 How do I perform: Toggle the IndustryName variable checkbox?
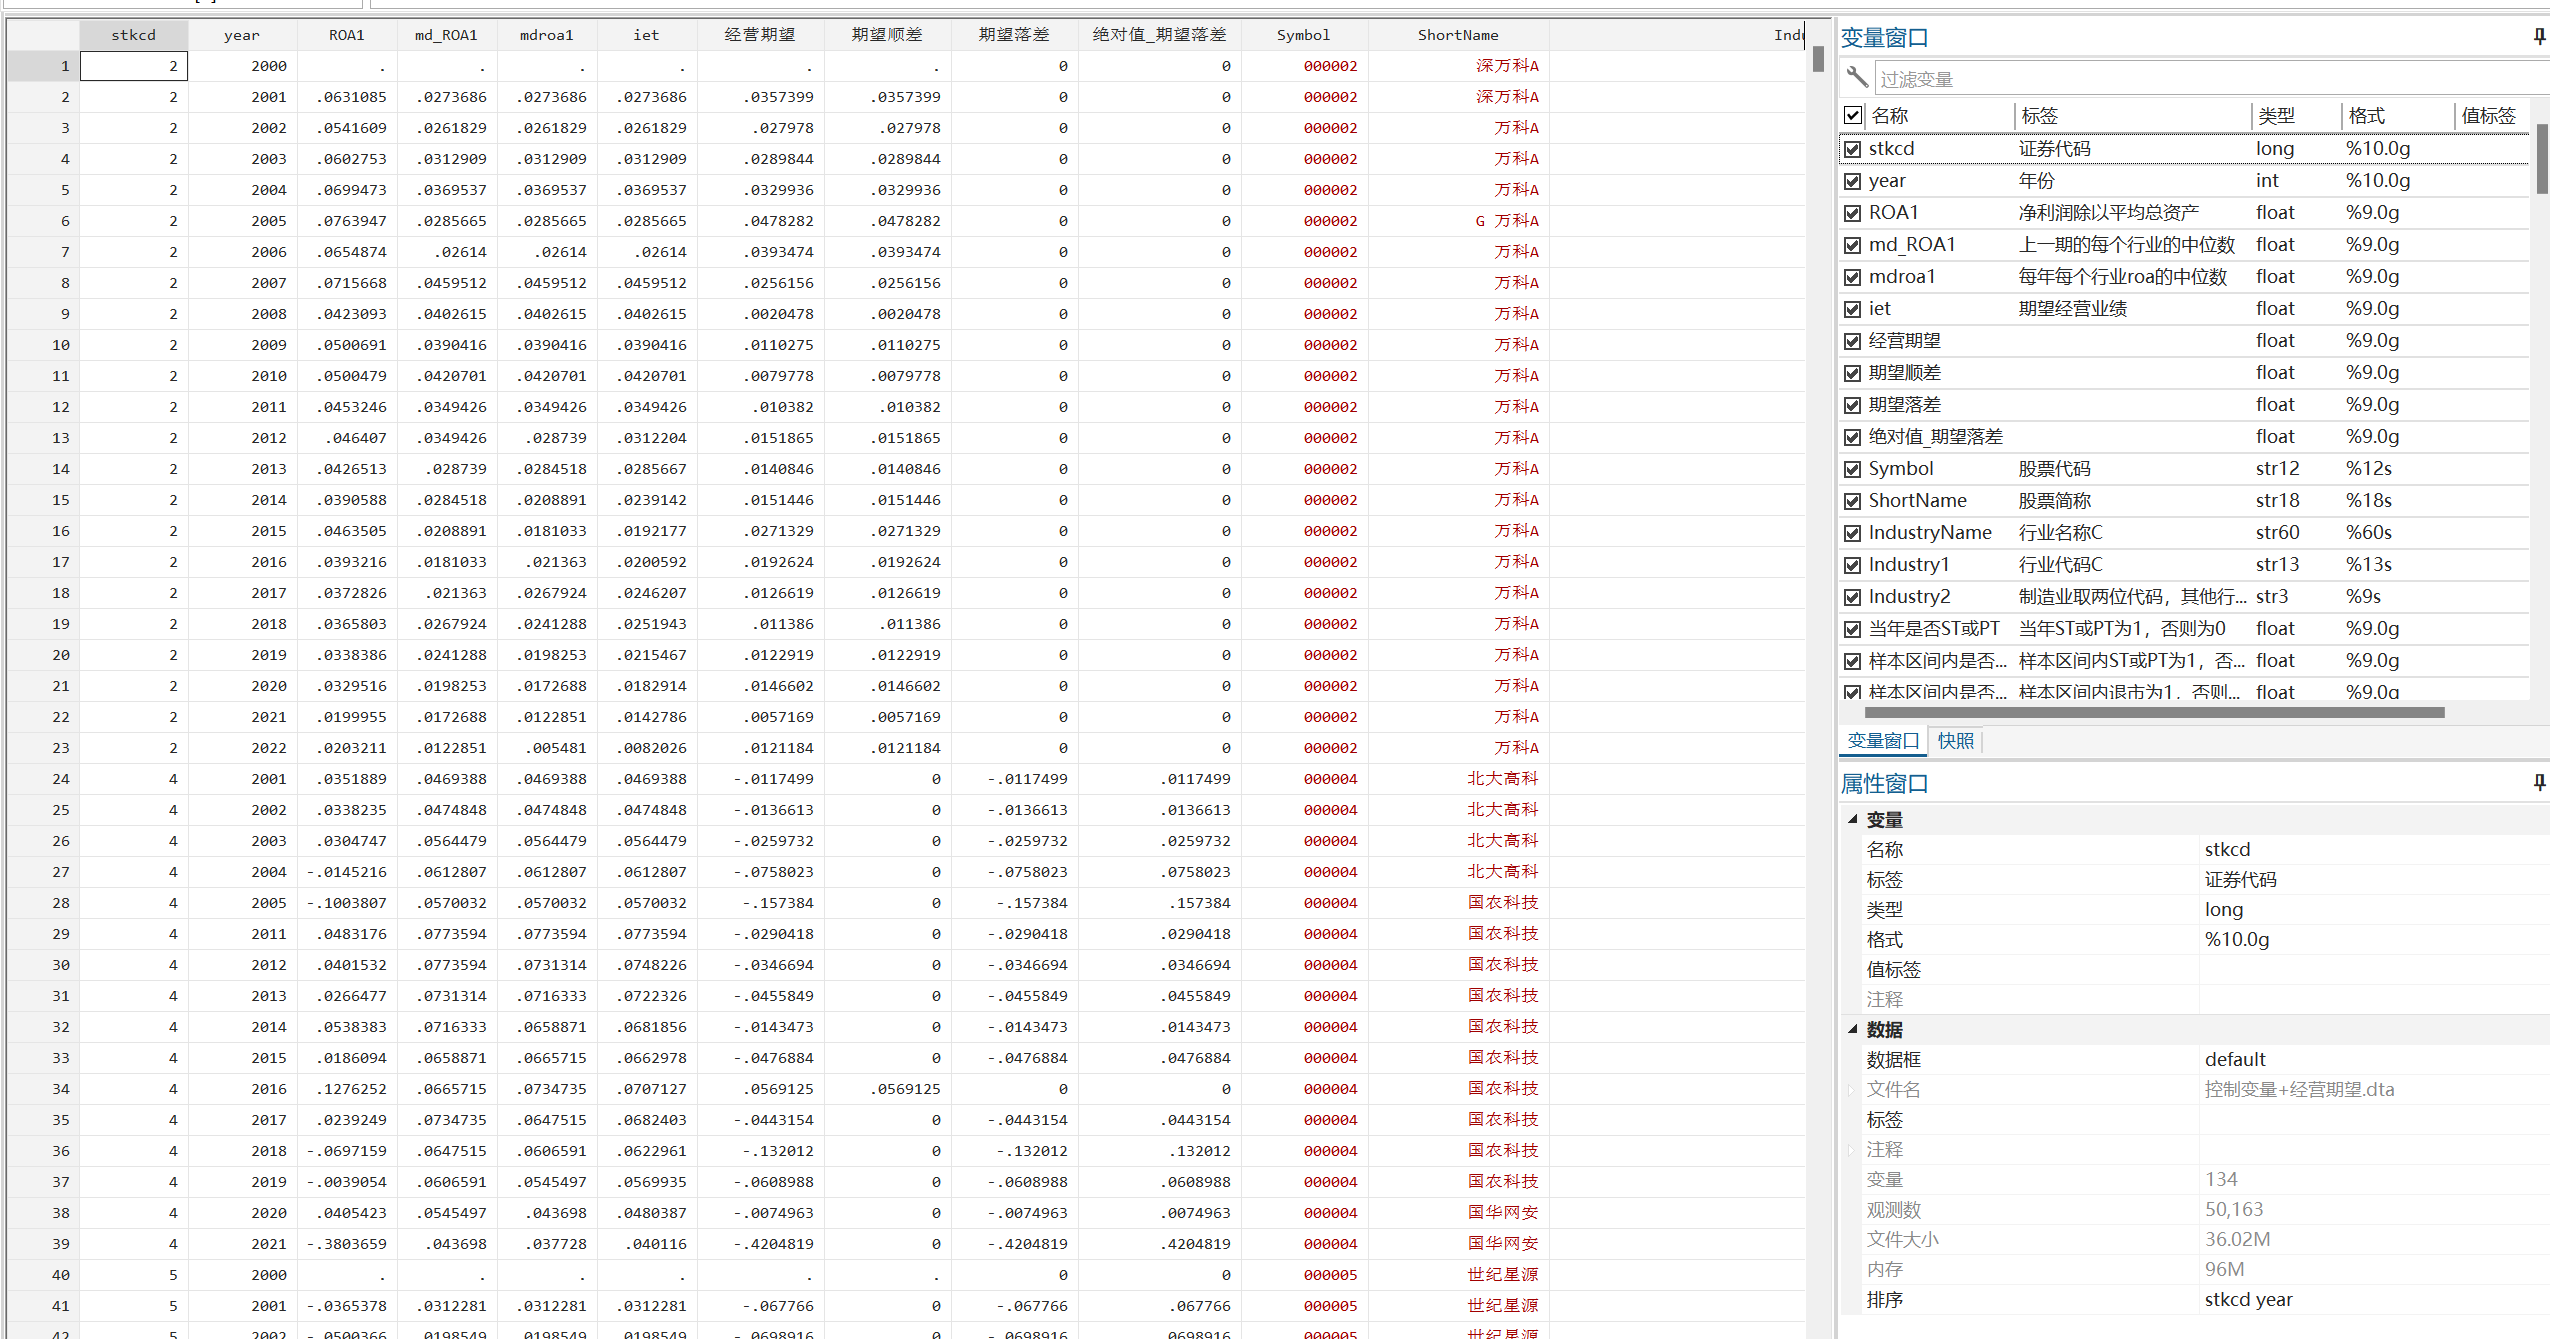pos(1853,533)
